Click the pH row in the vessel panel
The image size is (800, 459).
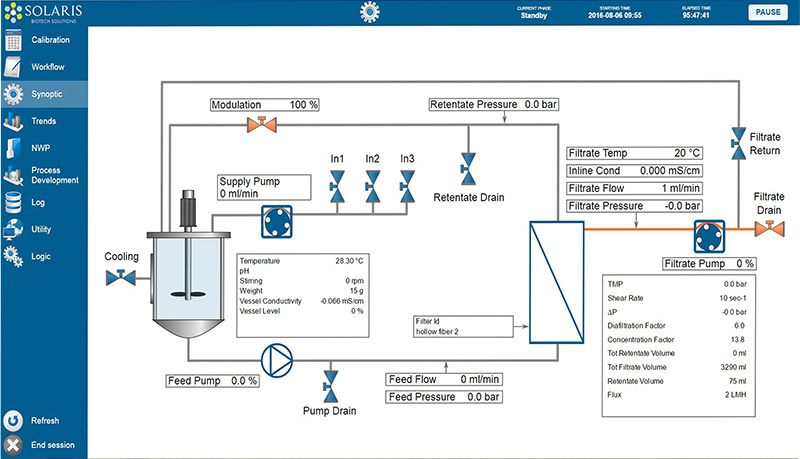(x=302, y=271)
